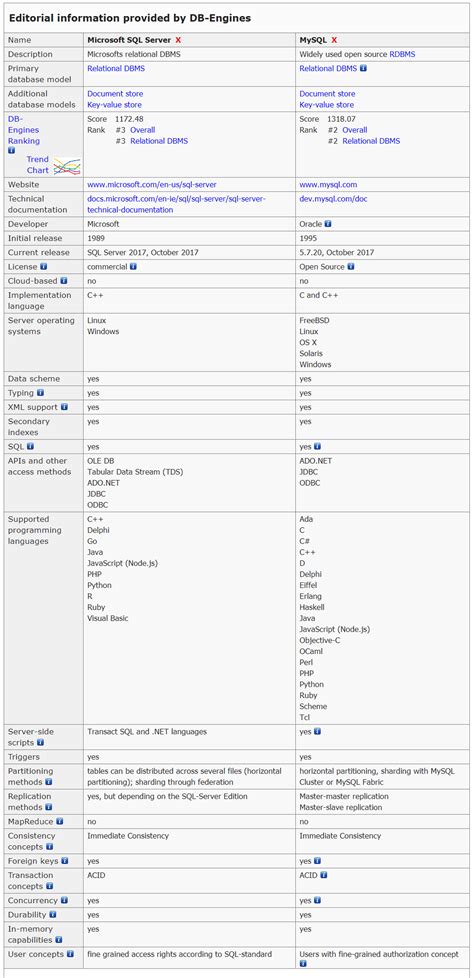This screenshot has height=978, width=474.
Task: Follow the DB-Engines Ranking link
Action: [x=24, y=130]
